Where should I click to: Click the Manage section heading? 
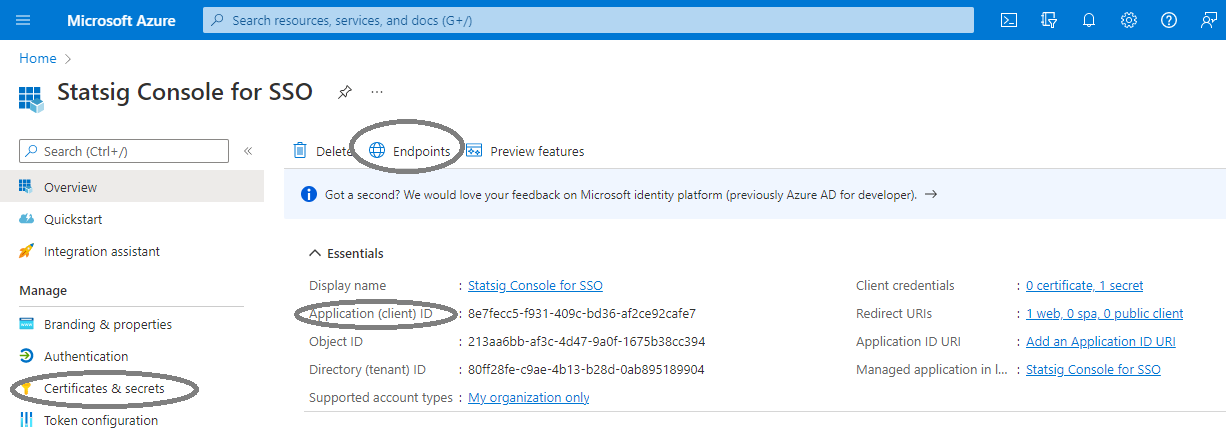point(43,291)
